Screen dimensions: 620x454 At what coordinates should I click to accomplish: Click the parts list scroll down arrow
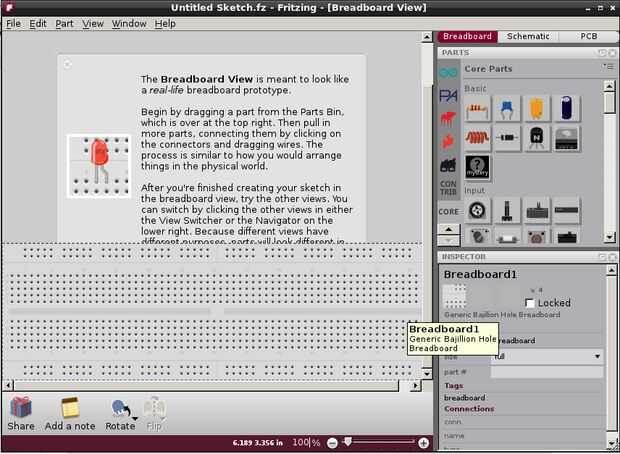[609, 237]
